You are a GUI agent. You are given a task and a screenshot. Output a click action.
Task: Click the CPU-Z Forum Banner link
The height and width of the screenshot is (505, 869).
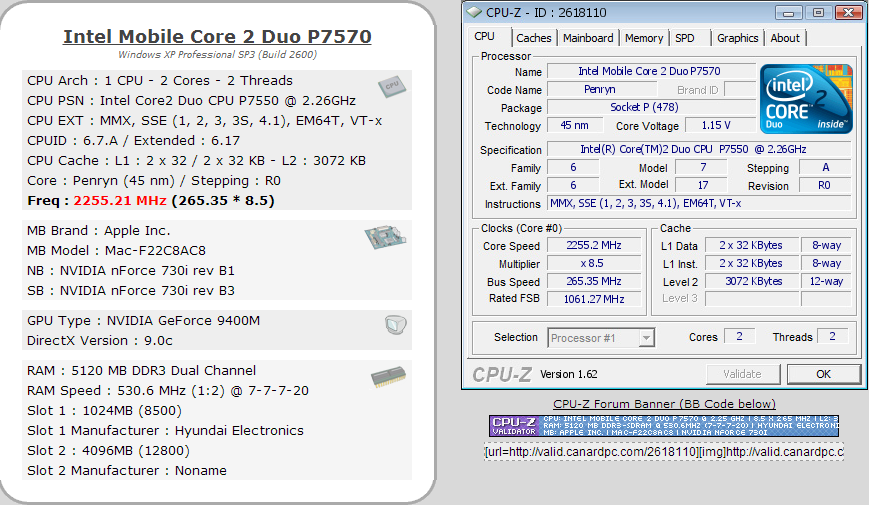(664, 404)
